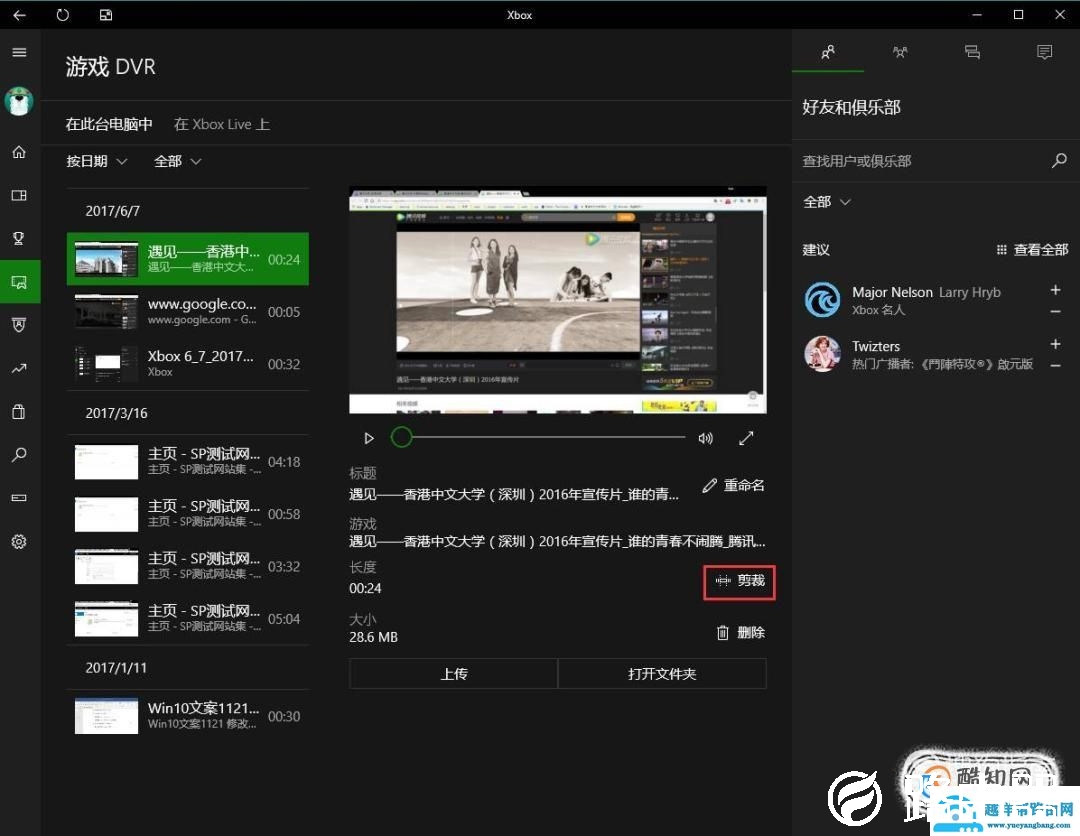Click the volume speaker icon
The image size is (1080, 836).
click(705, 438)
